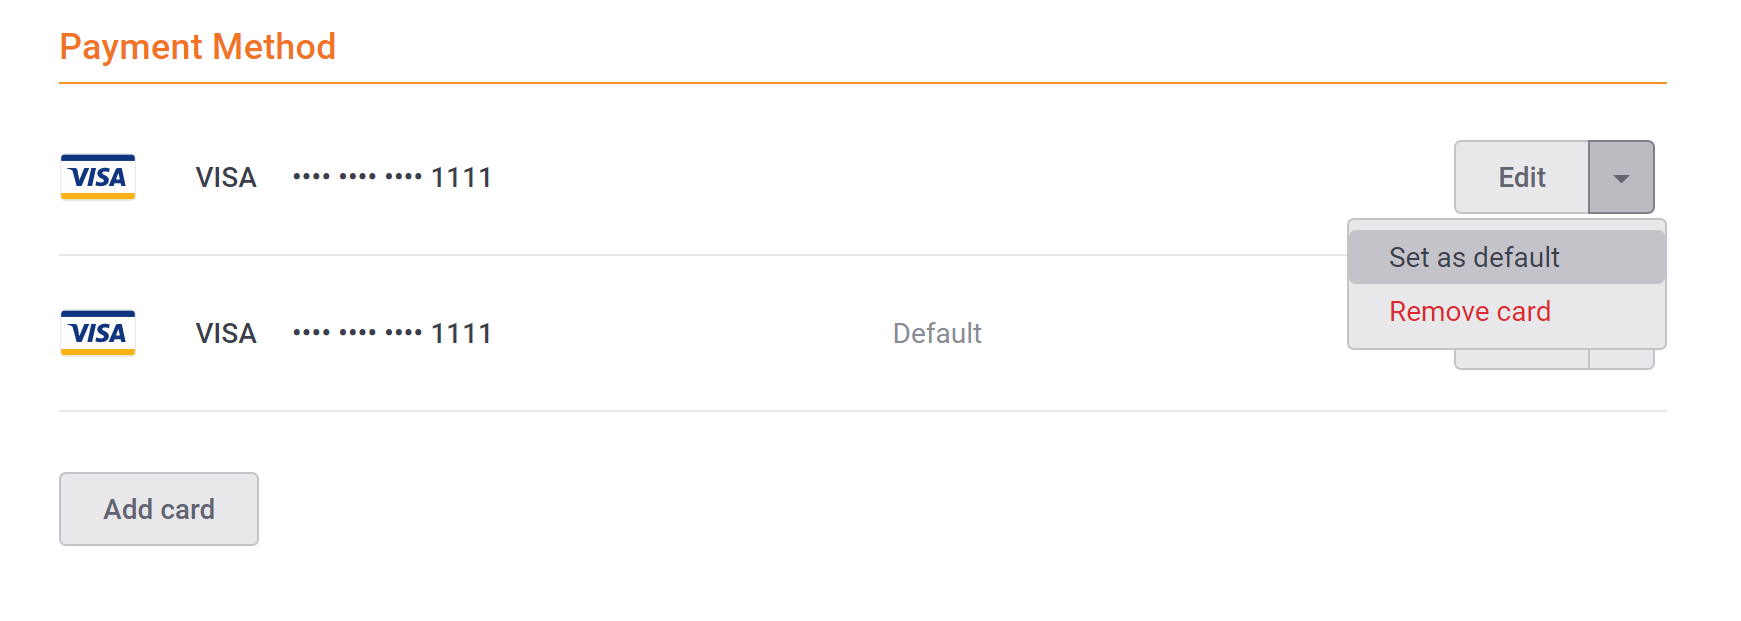Click the VISA logo on the Default card

[x=98, y=333]
